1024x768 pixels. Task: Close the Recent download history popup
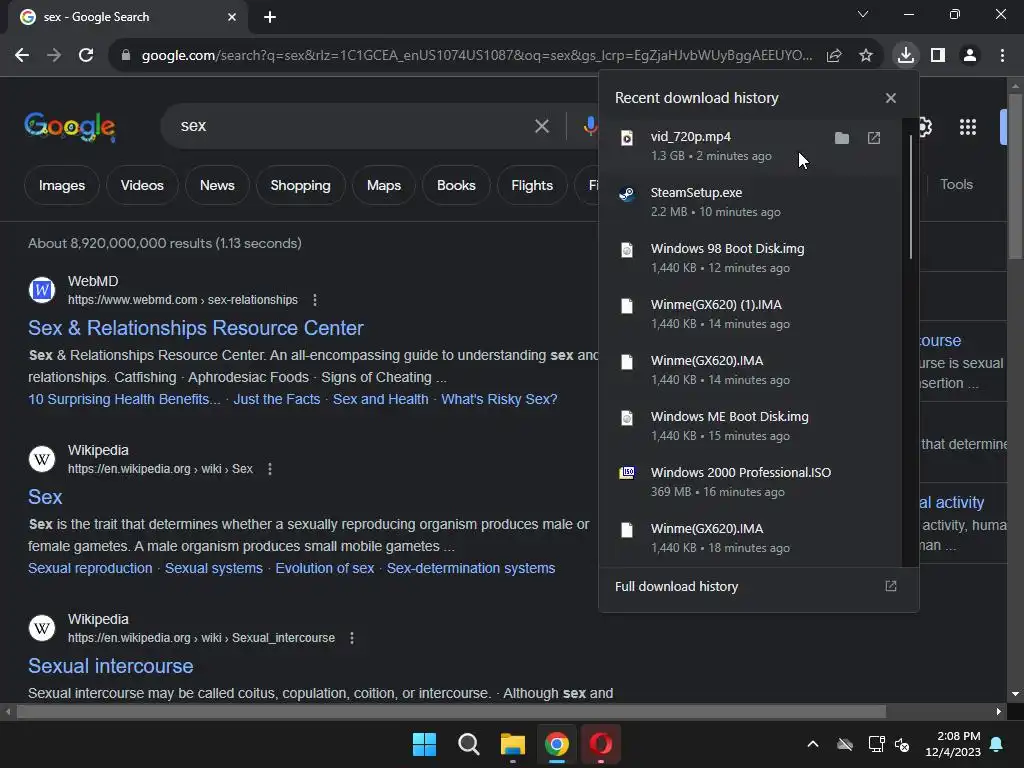click(891, 98)
